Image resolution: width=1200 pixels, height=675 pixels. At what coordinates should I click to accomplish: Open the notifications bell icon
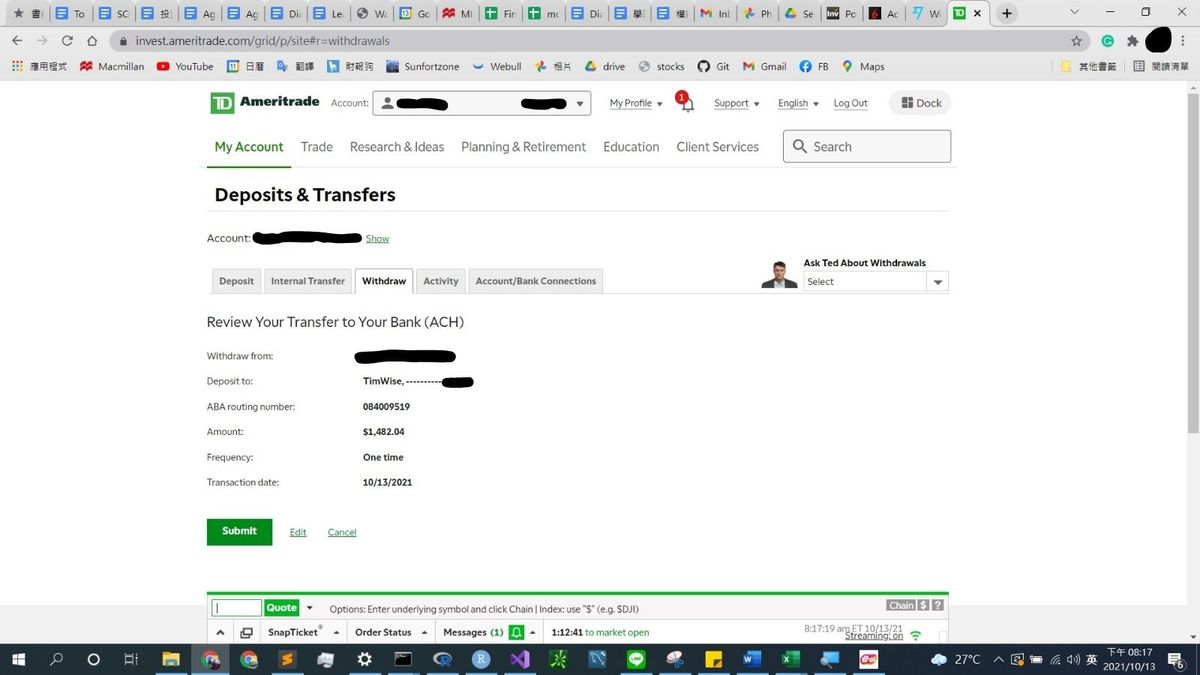687,104
